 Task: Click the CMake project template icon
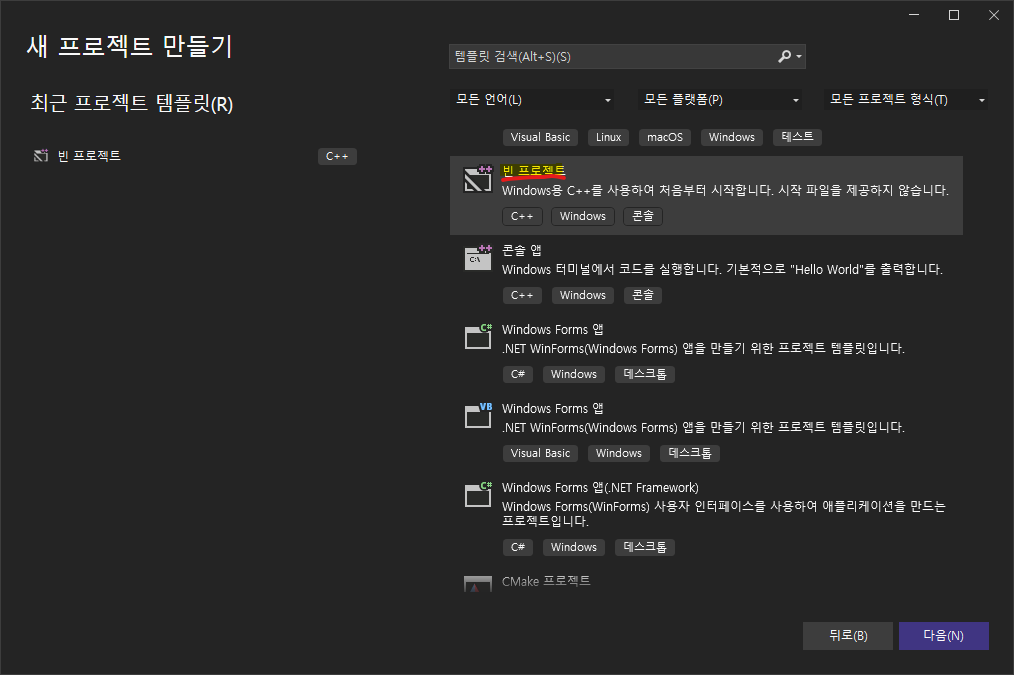(478, 584)
